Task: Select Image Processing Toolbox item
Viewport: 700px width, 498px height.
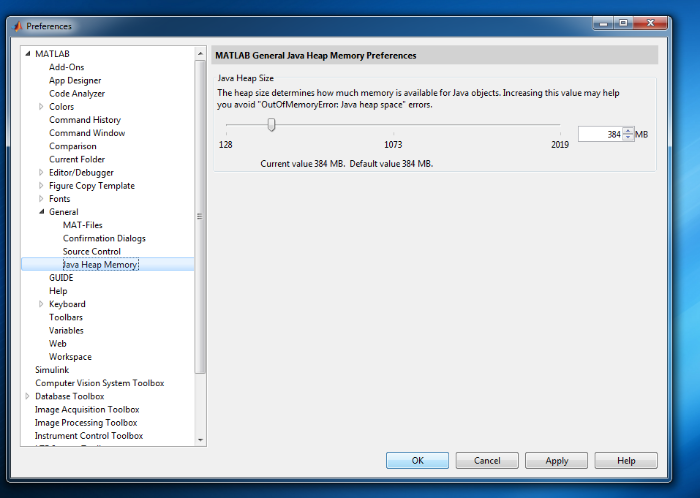Action: 86,423
